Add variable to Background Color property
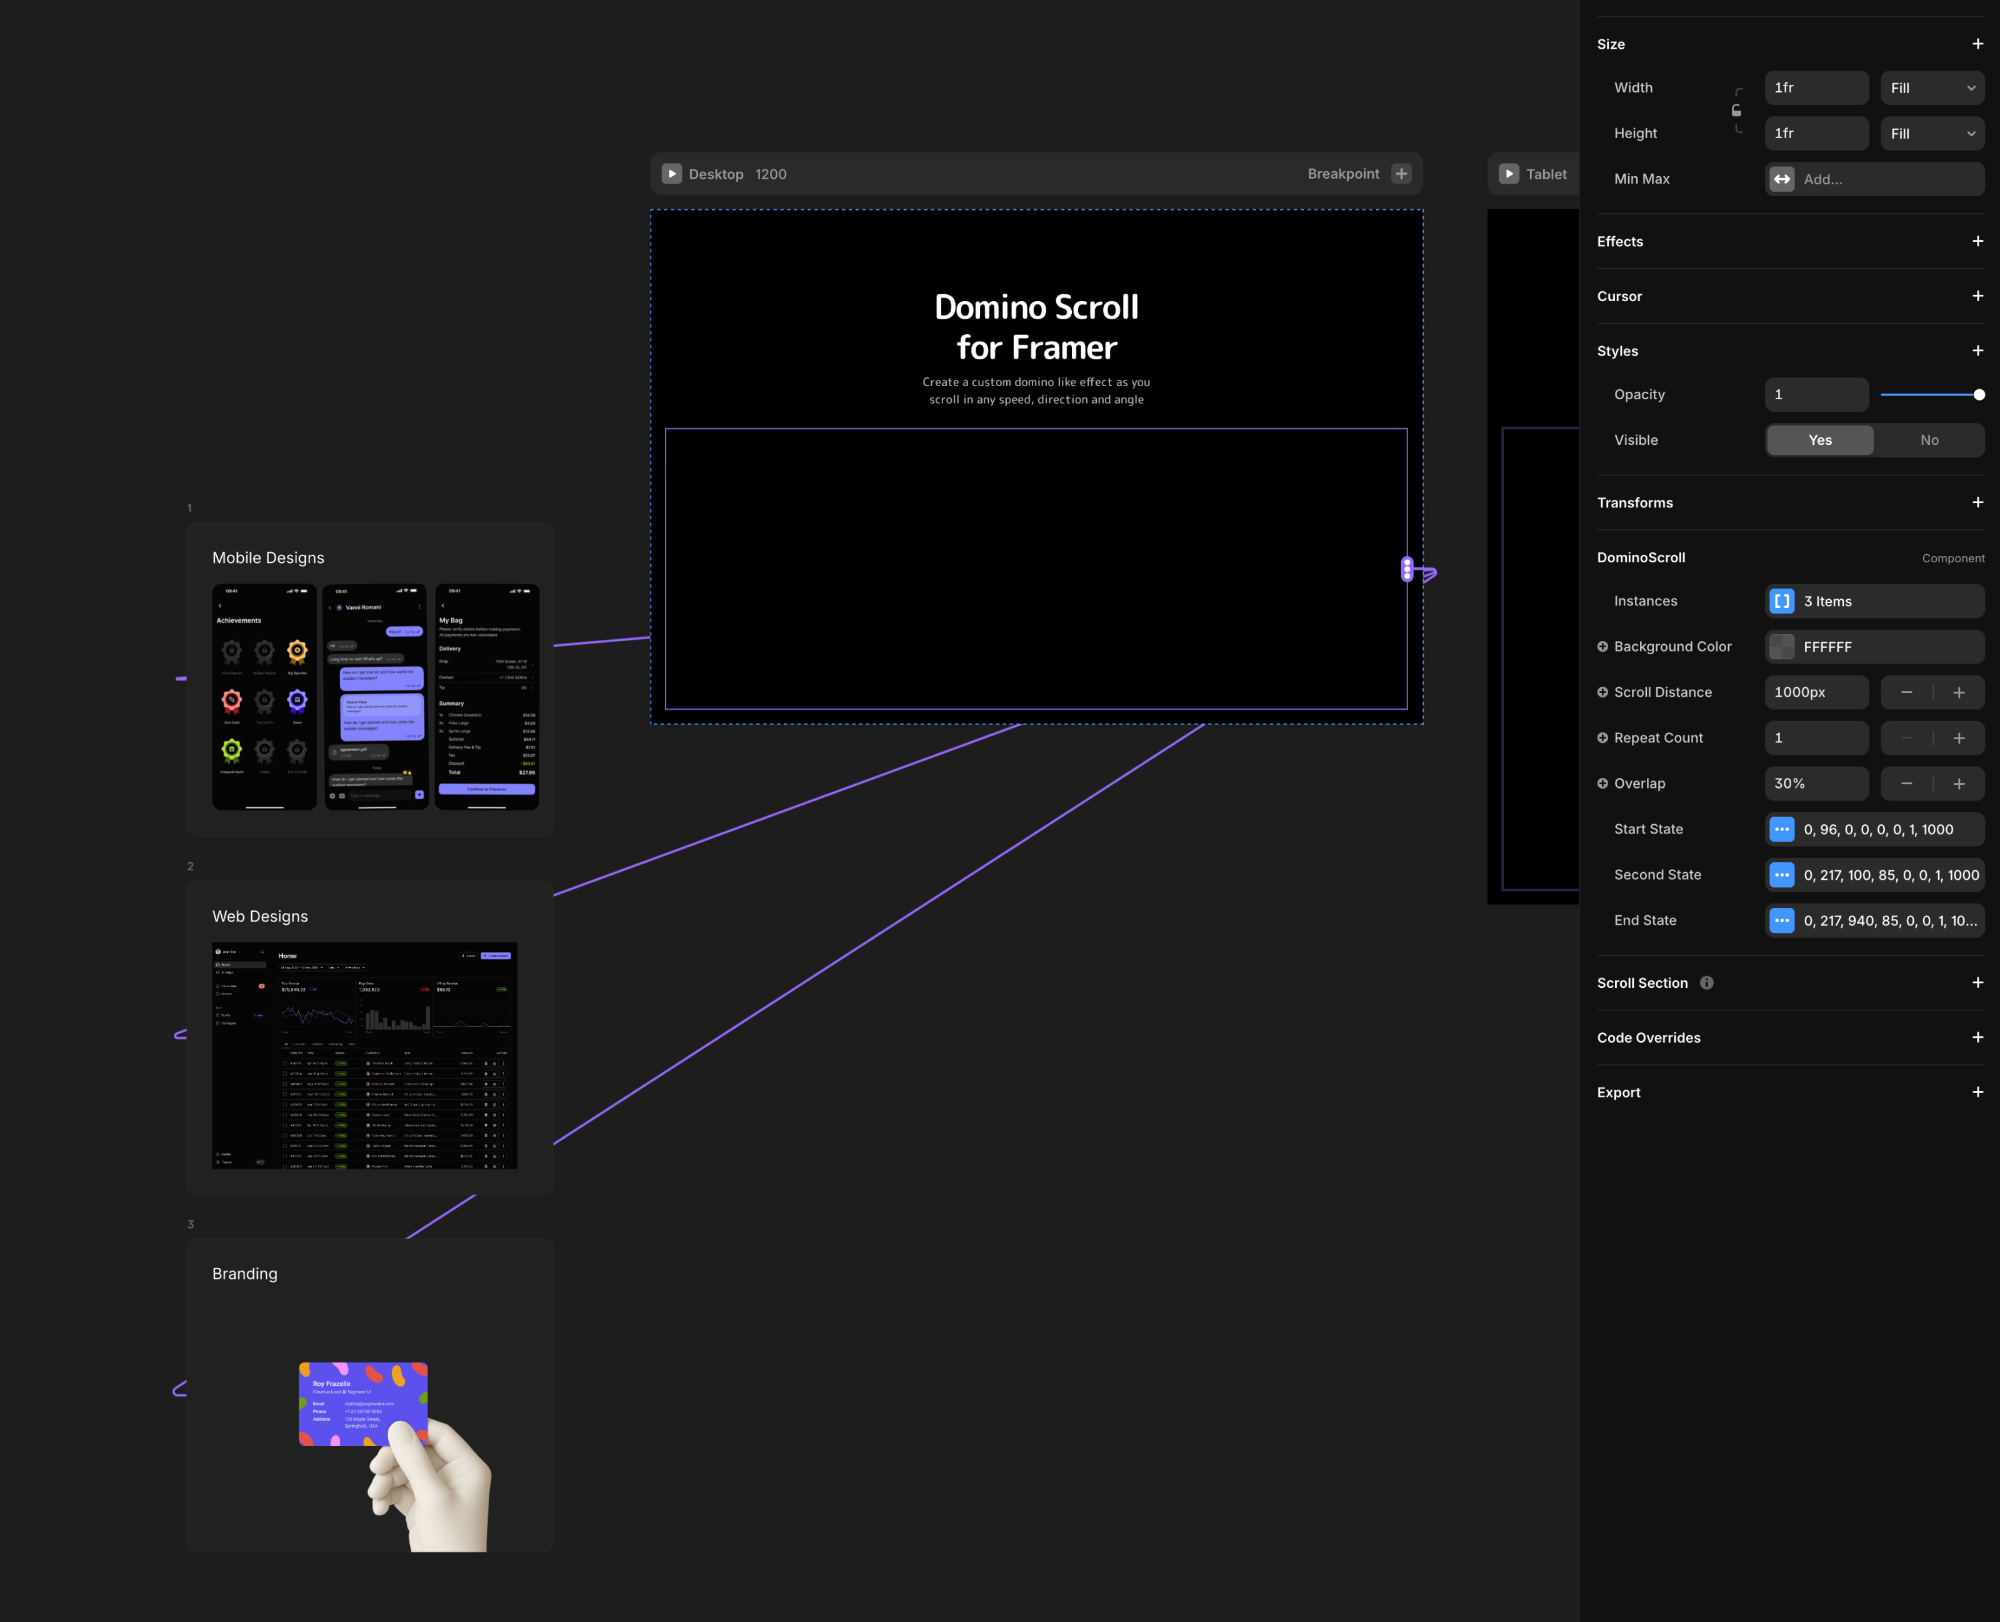 pyautogui.click(x=1603, y=647)
